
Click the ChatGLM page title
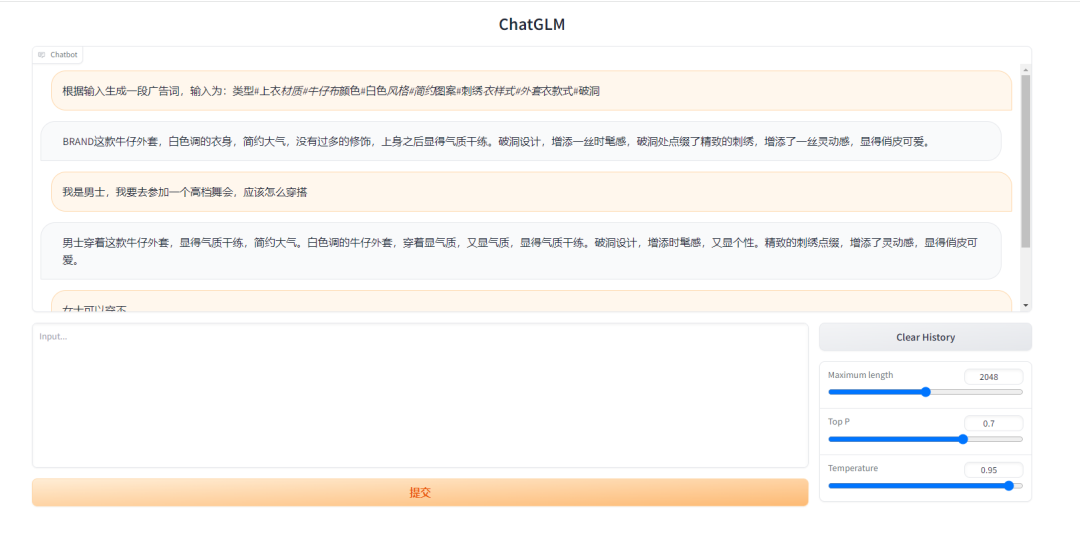(x=532, y=24)
